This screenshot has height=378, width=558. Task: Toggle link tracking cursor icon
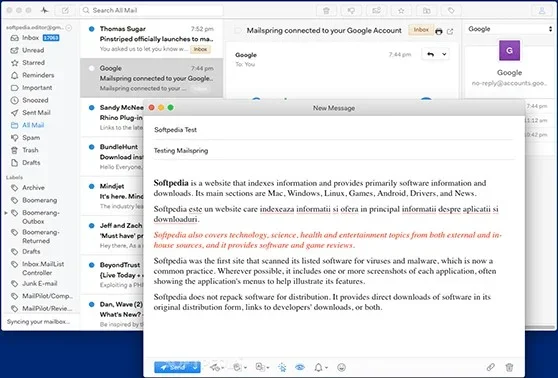(x=282, y=367)
